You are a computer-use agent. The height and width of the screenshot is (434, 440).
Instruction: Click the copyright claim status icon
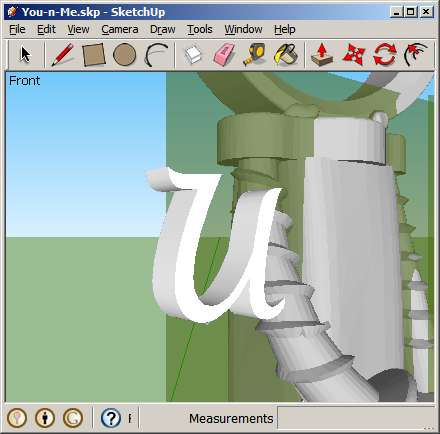tap(73, 418)
